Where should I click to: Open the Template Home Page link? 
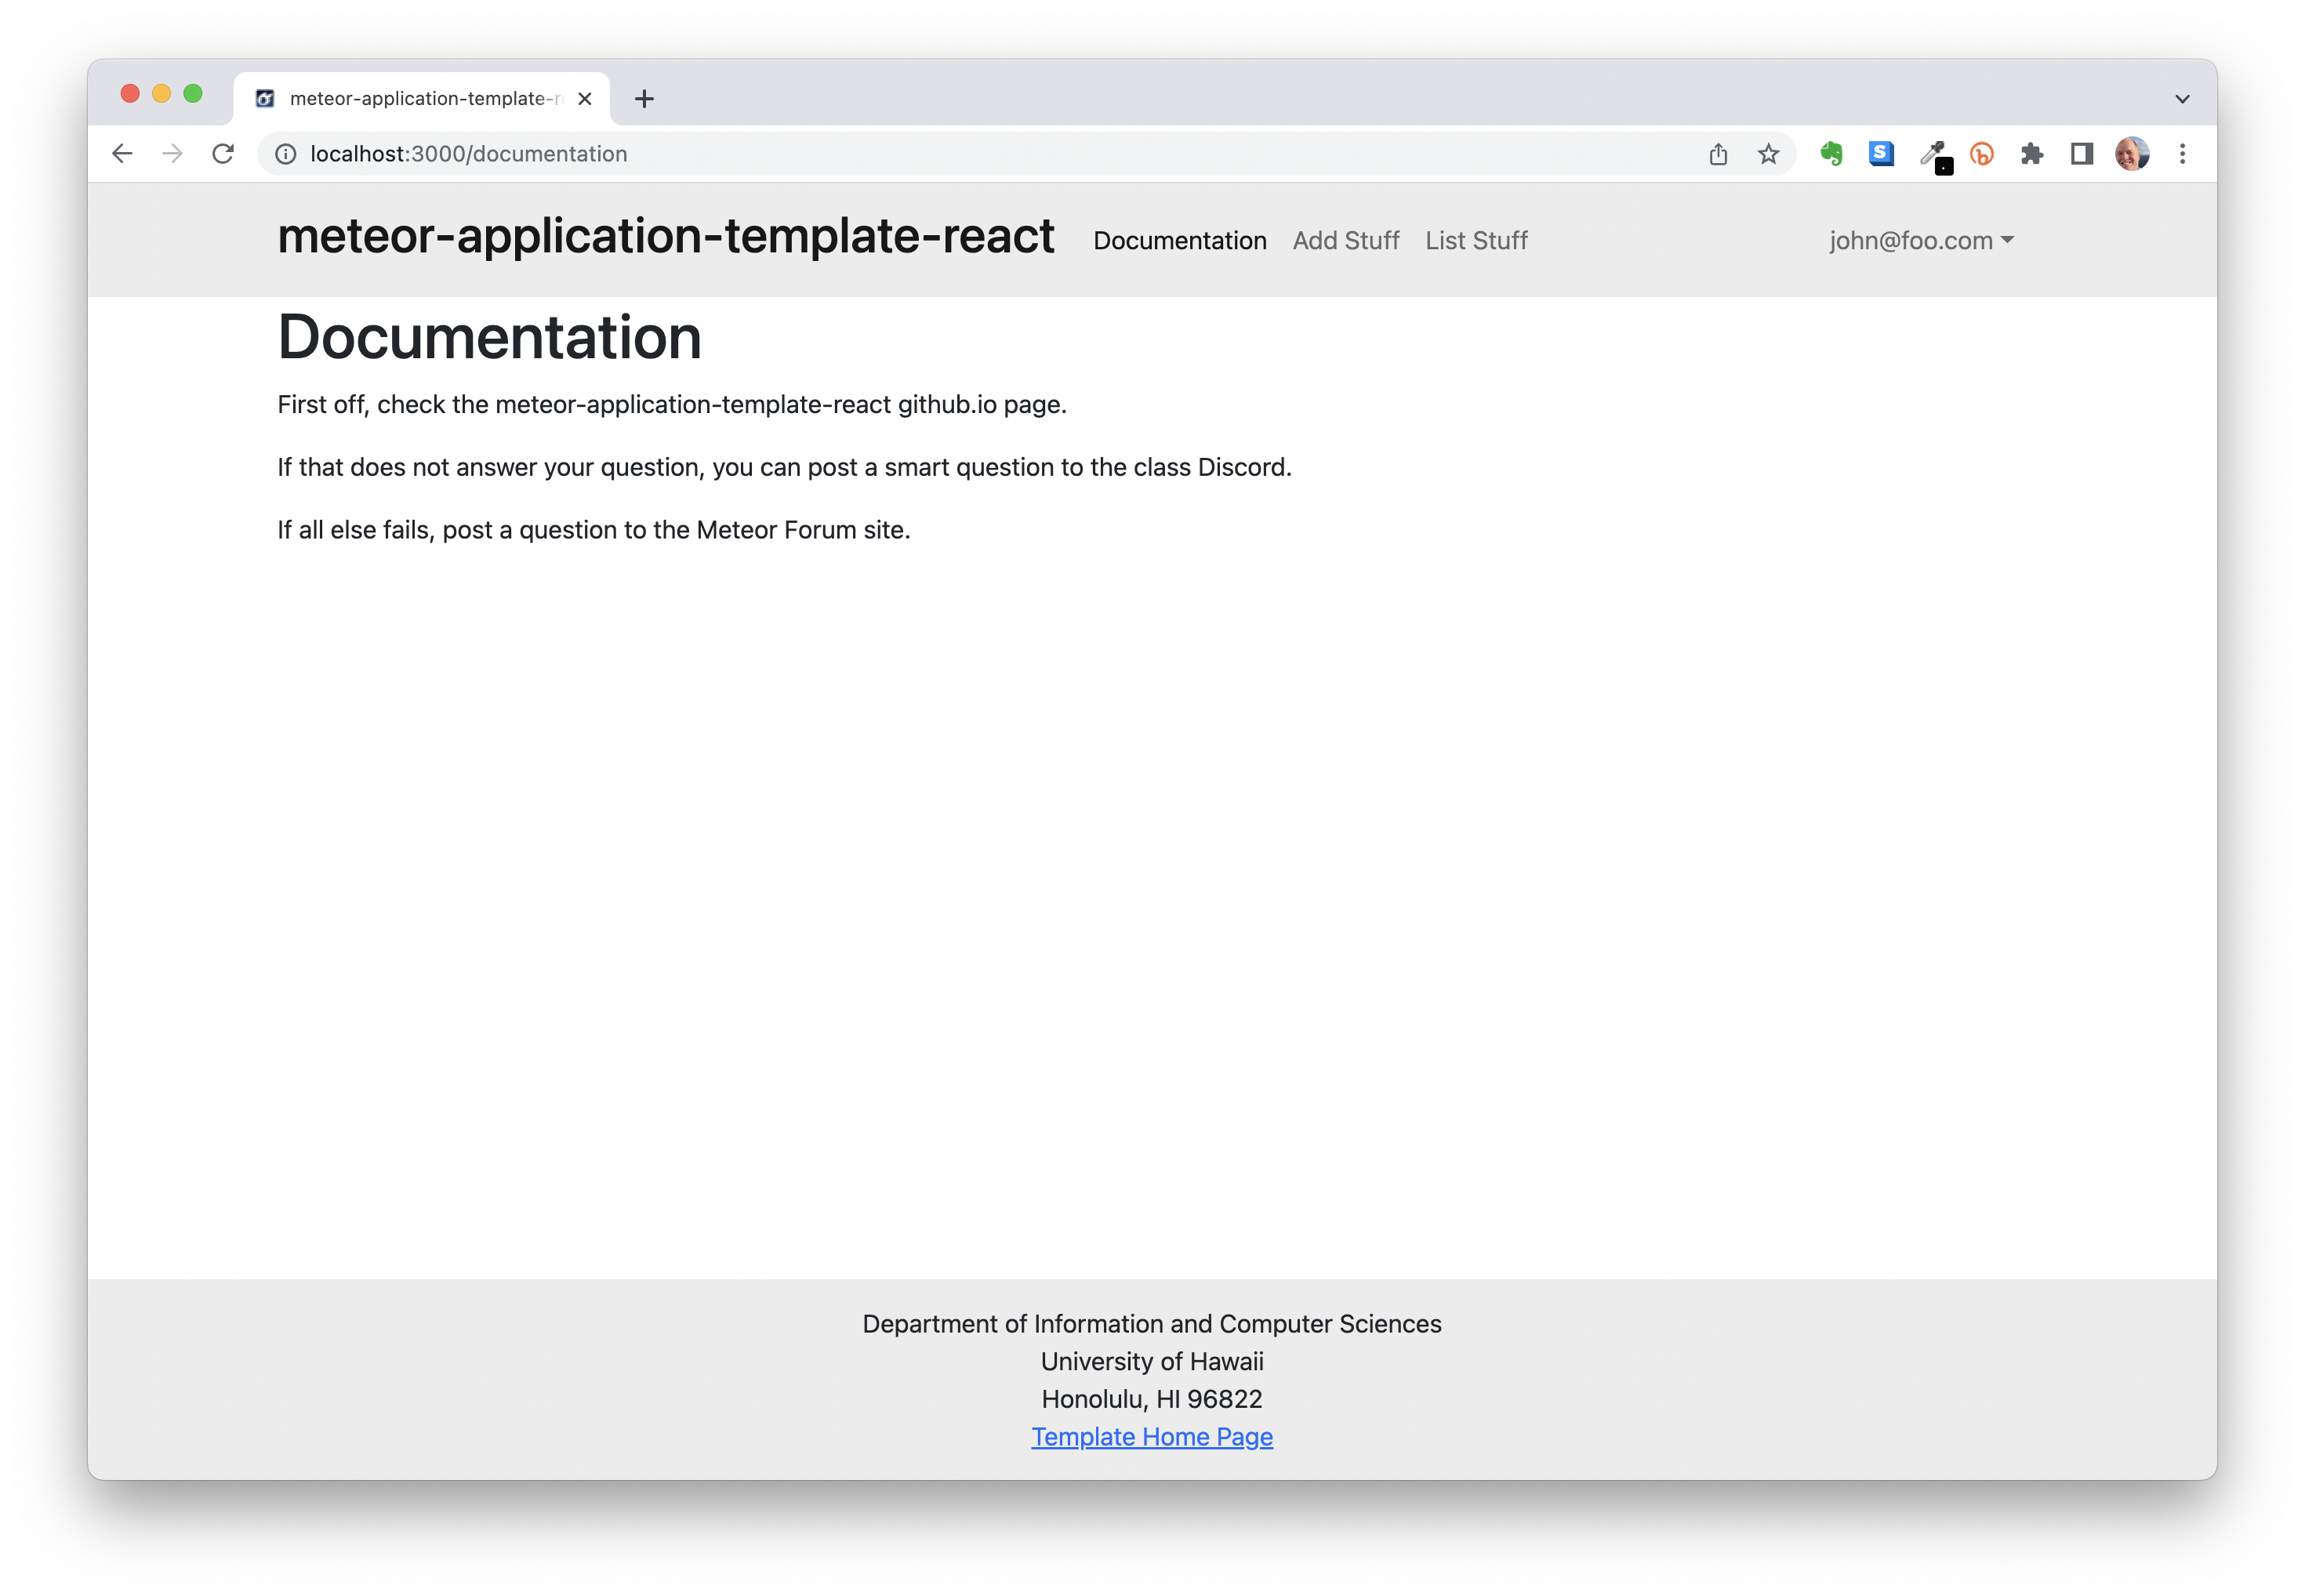coord(1152,1437)
